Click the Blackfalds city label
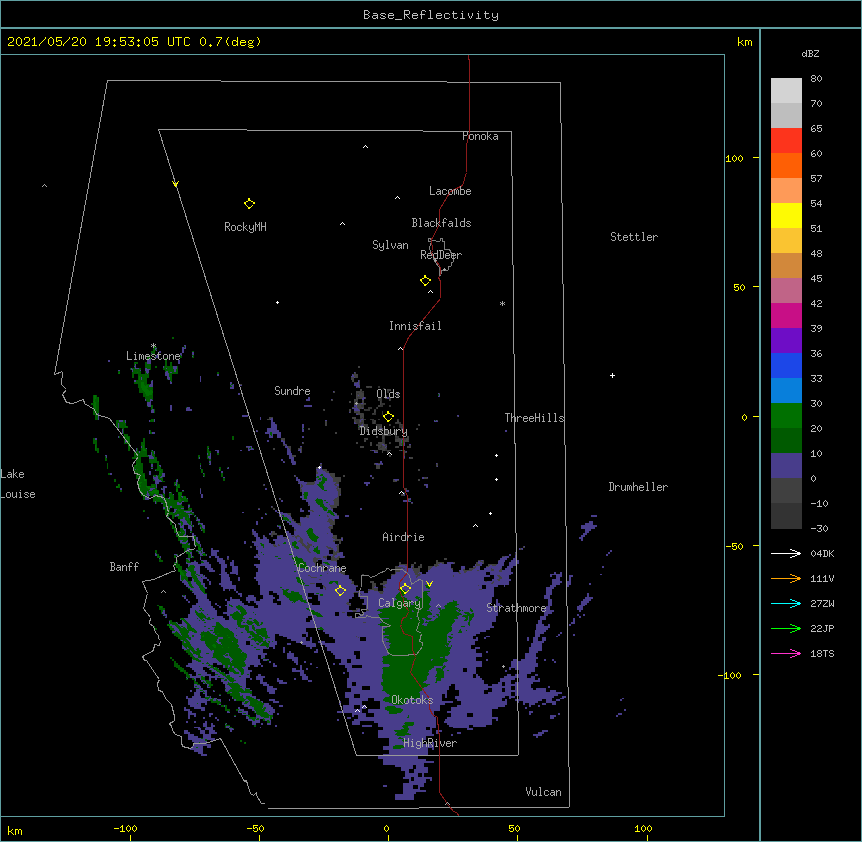Viewport: 862px width, 842px height. 441,223
